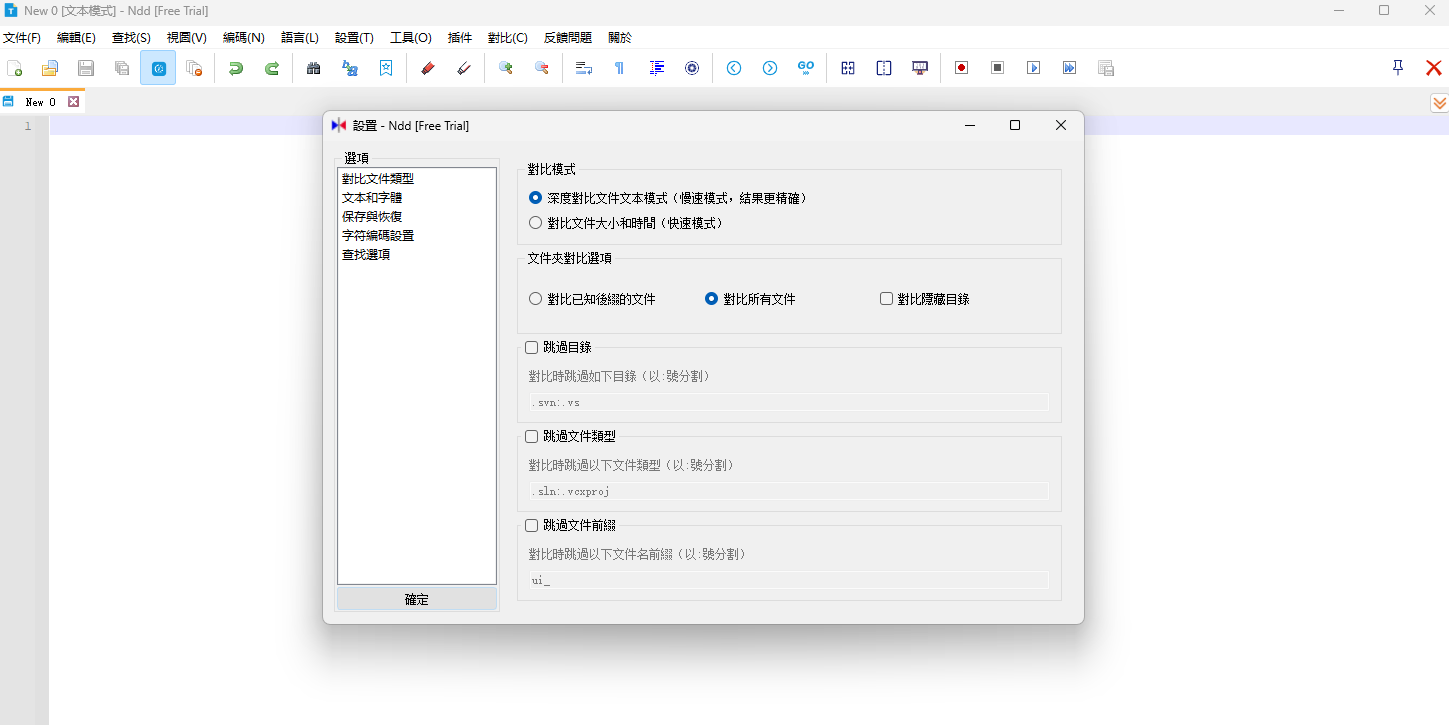Select 查找選項 in options list

pyautogui.click(x=366, y=255)
